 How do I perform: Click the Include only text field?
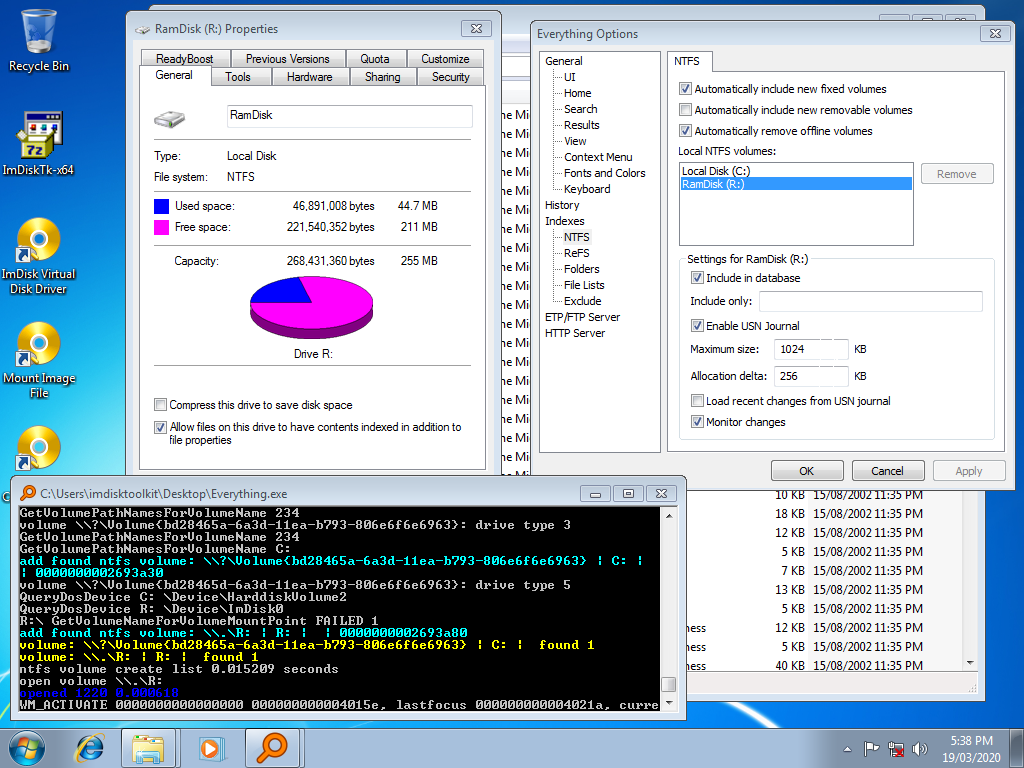(871, 301)
